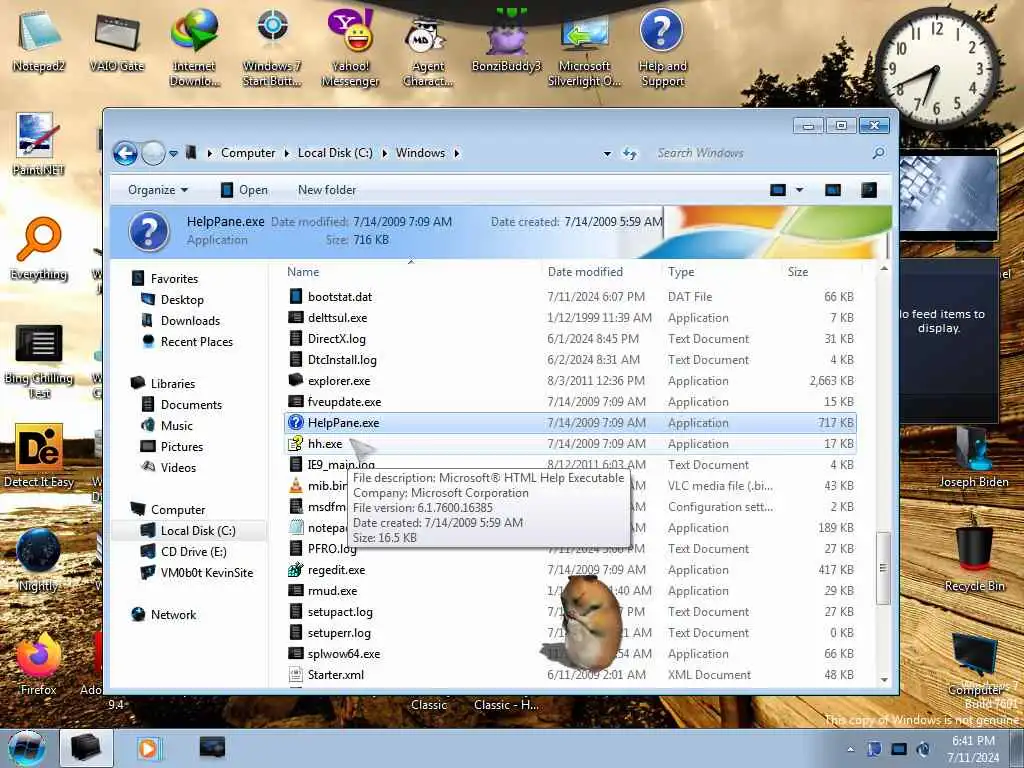Click the Explorer Back navigation button
Viewport: 1024px width, 768px height.
(x=125, y=153)
